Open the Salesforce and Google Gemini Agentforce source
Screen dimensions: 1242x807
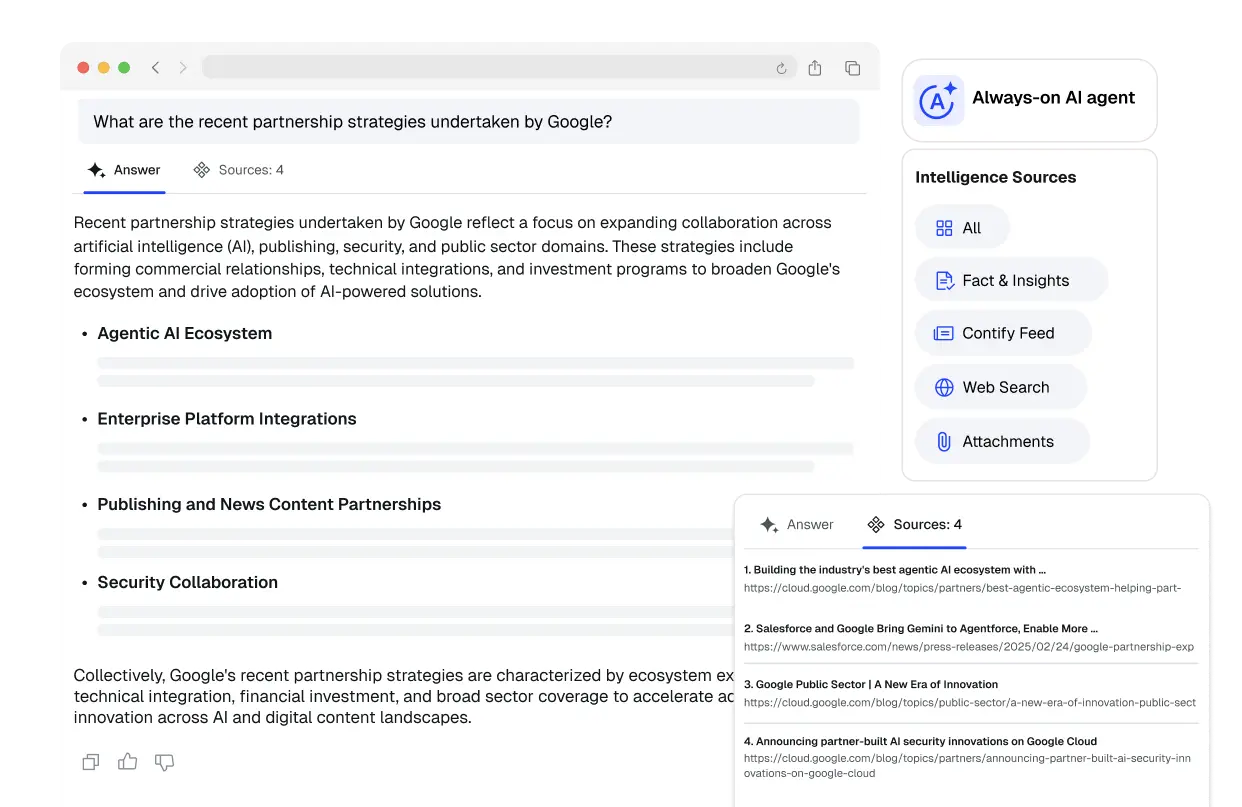pos(921,629)
